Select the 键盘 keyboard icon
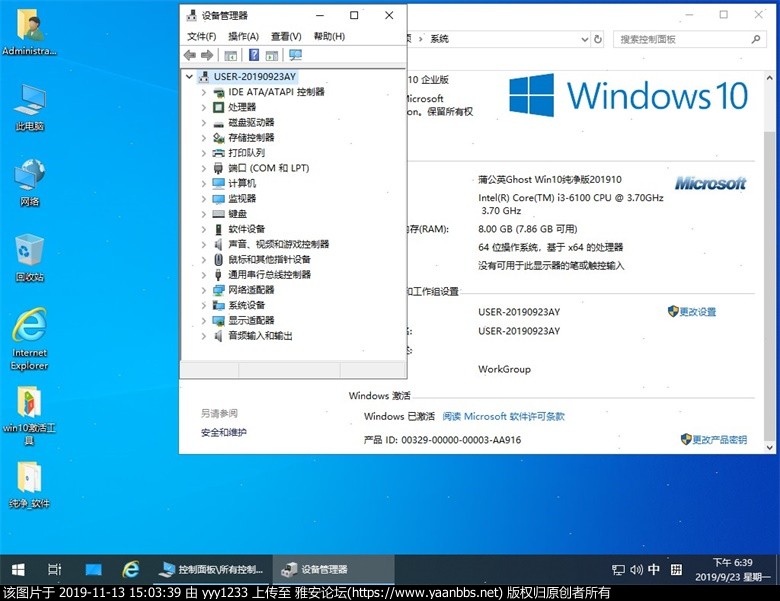This screenshot has height=601, width=780. pos(218,214)
